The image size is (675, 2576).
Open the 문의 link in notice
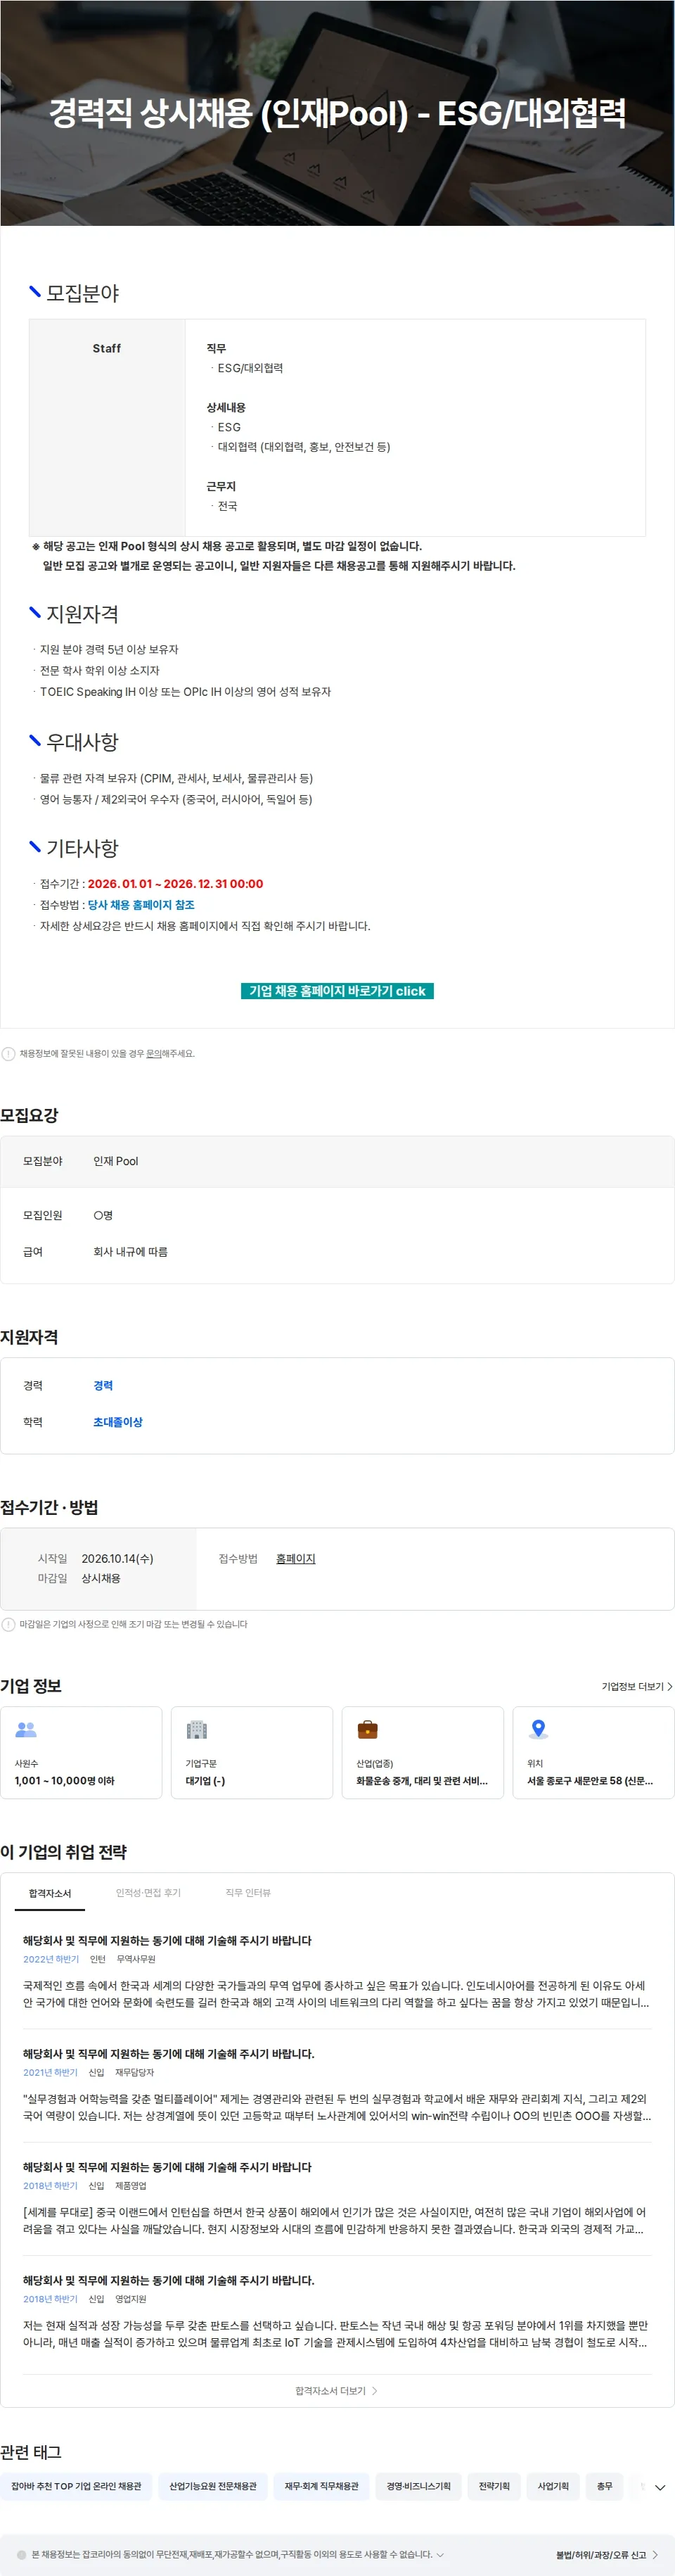[x=154, y=1053]
